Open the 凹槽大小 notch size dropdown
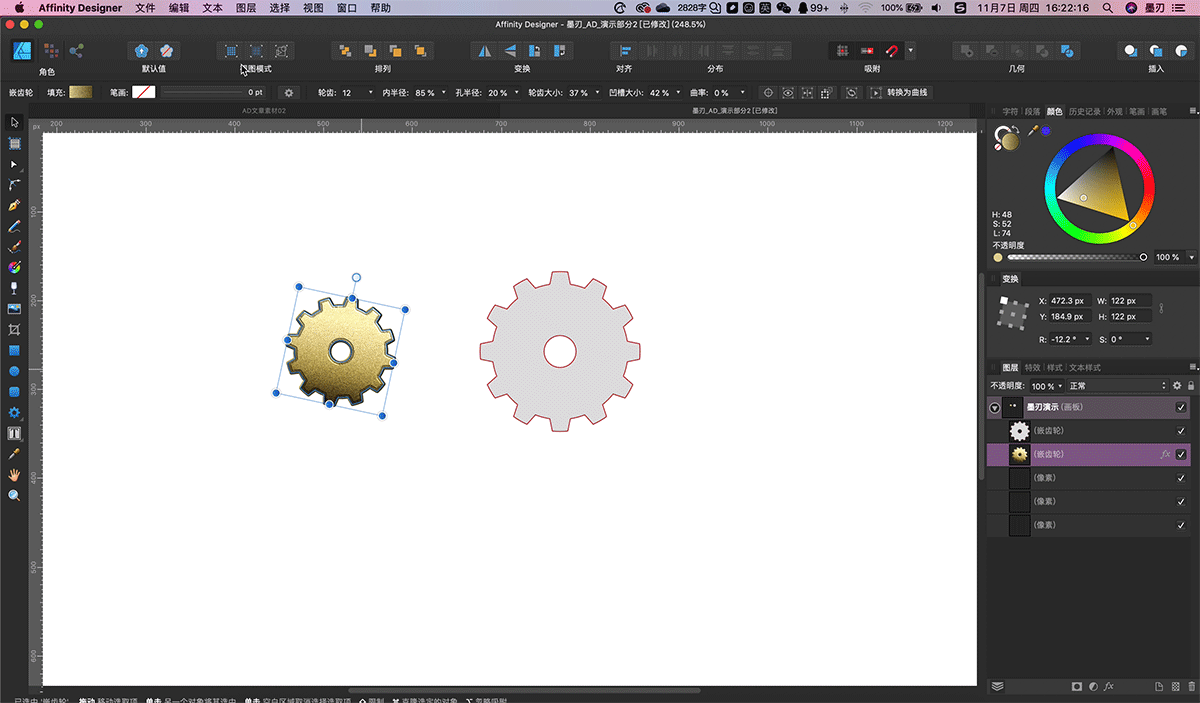1200x703 pixels. tap(678, 92)
